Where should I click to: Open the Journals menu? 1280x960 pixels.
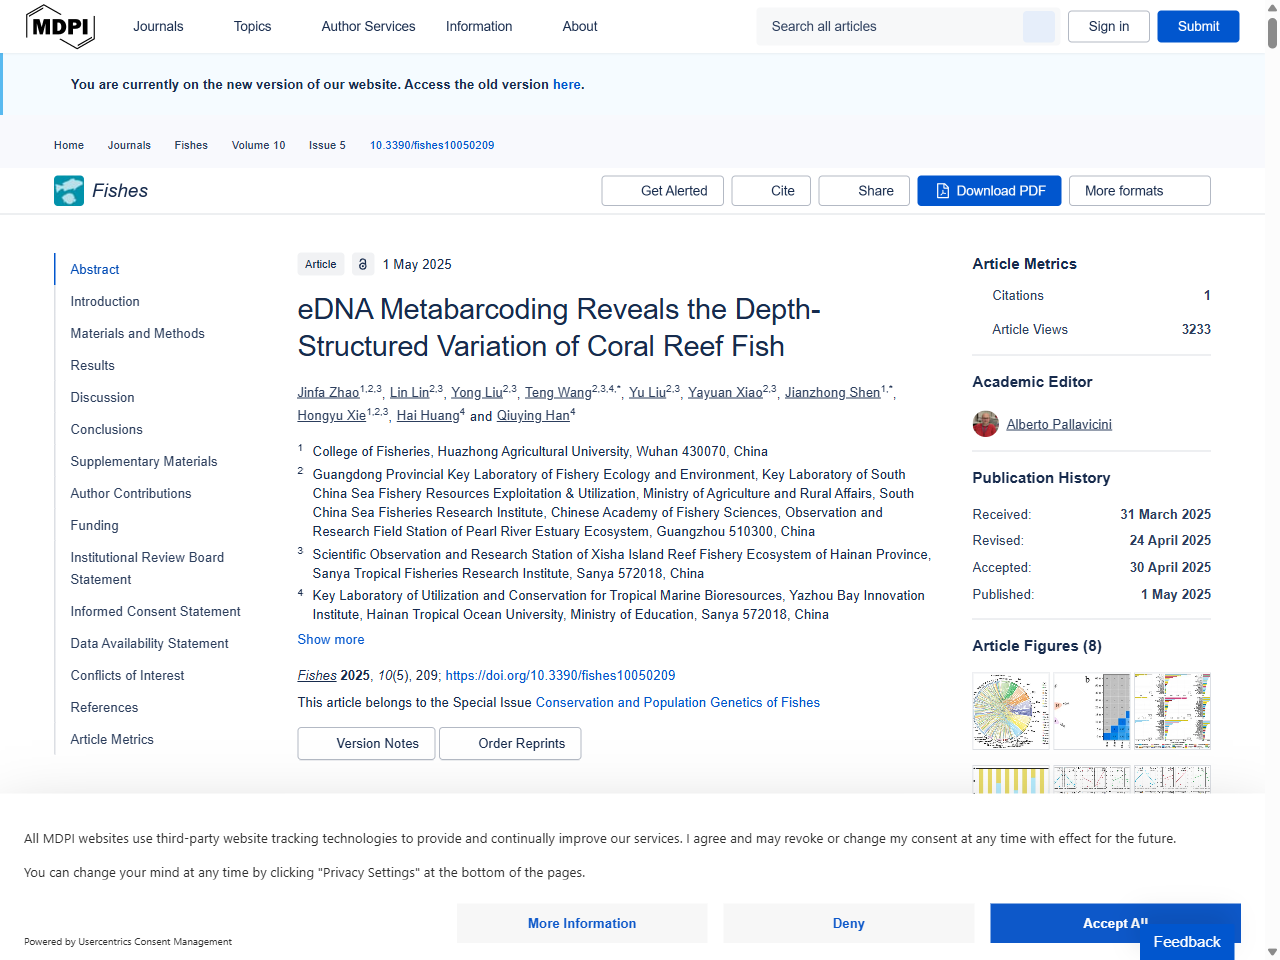[158, 26]
